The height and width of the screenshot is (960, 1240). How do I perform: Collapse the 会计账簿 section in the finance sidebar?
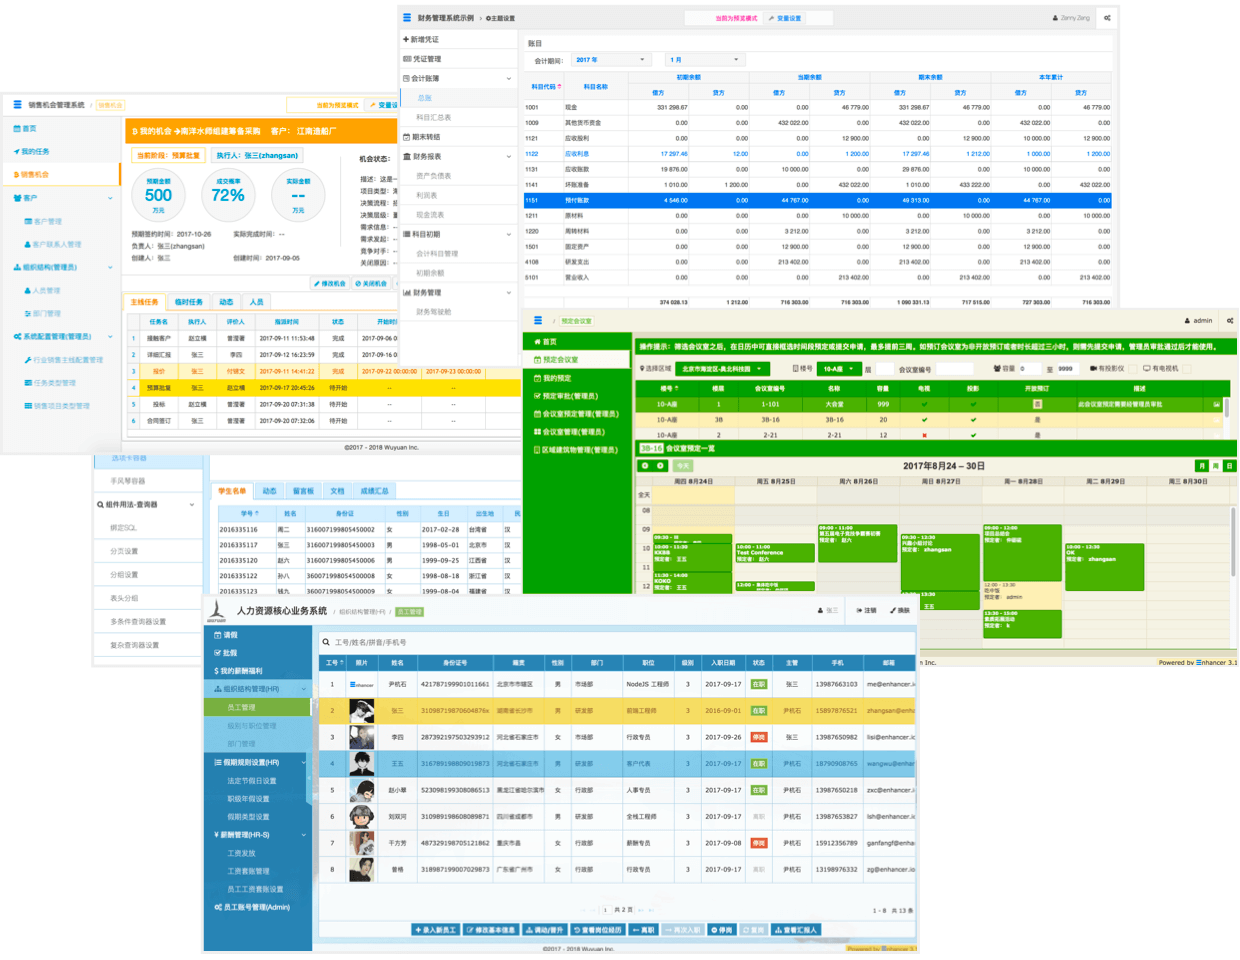pyautogui.click(x=508, y=78)
